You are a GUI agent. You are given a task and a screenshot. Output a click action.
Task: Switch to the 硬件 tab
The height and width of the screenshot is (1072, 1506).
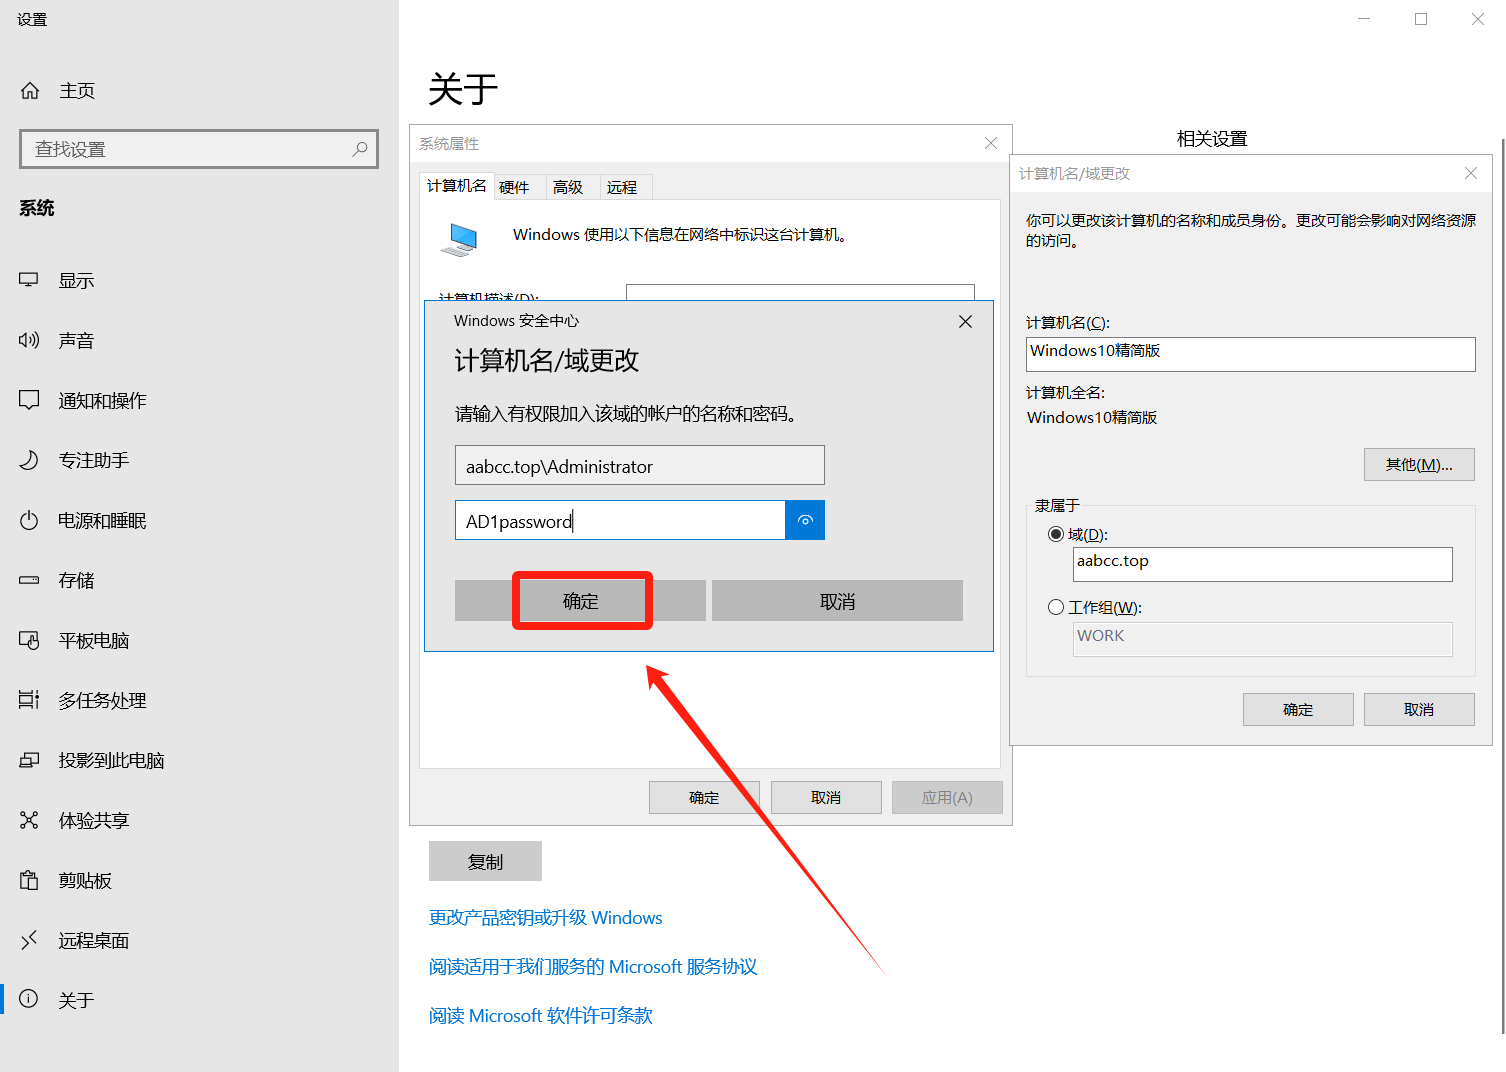(x=514, y=187)
